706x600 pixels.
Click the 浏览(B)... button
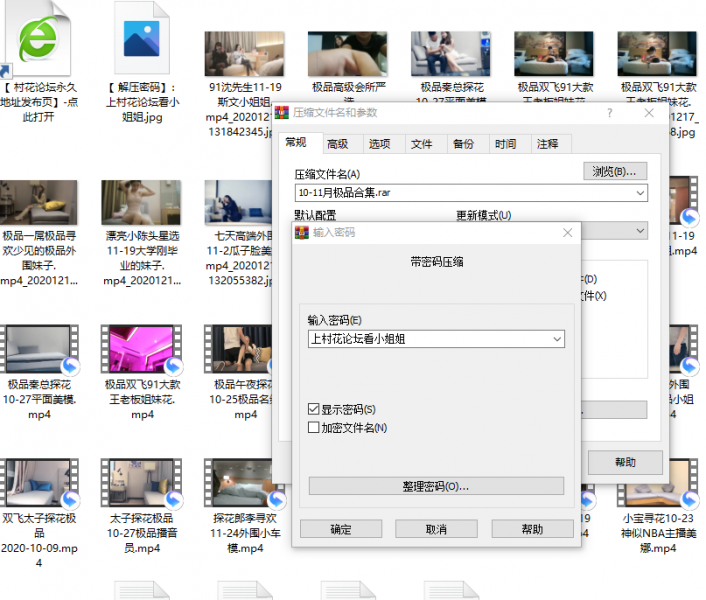(x=615, y=171)
